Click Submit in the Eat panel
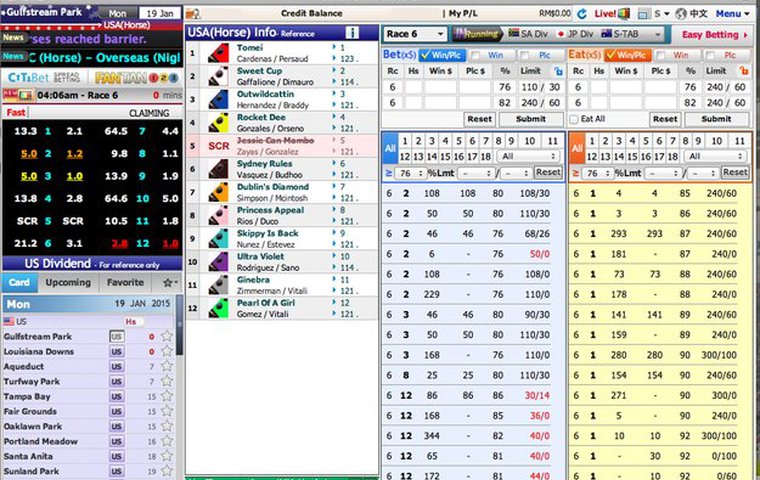The width and height of the screenshot is (760, 480). point(716,119)
